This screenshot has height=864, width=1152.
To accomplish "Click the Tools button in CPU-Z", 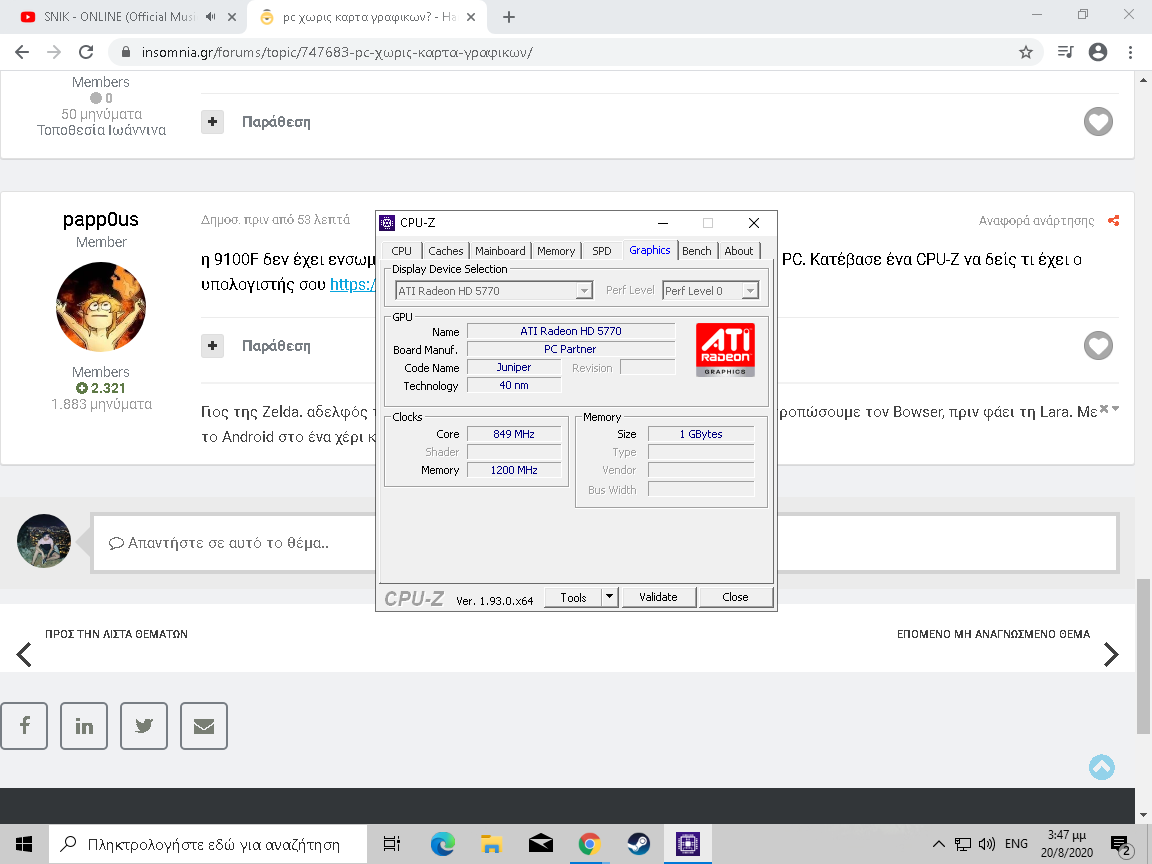I will 573,597.
